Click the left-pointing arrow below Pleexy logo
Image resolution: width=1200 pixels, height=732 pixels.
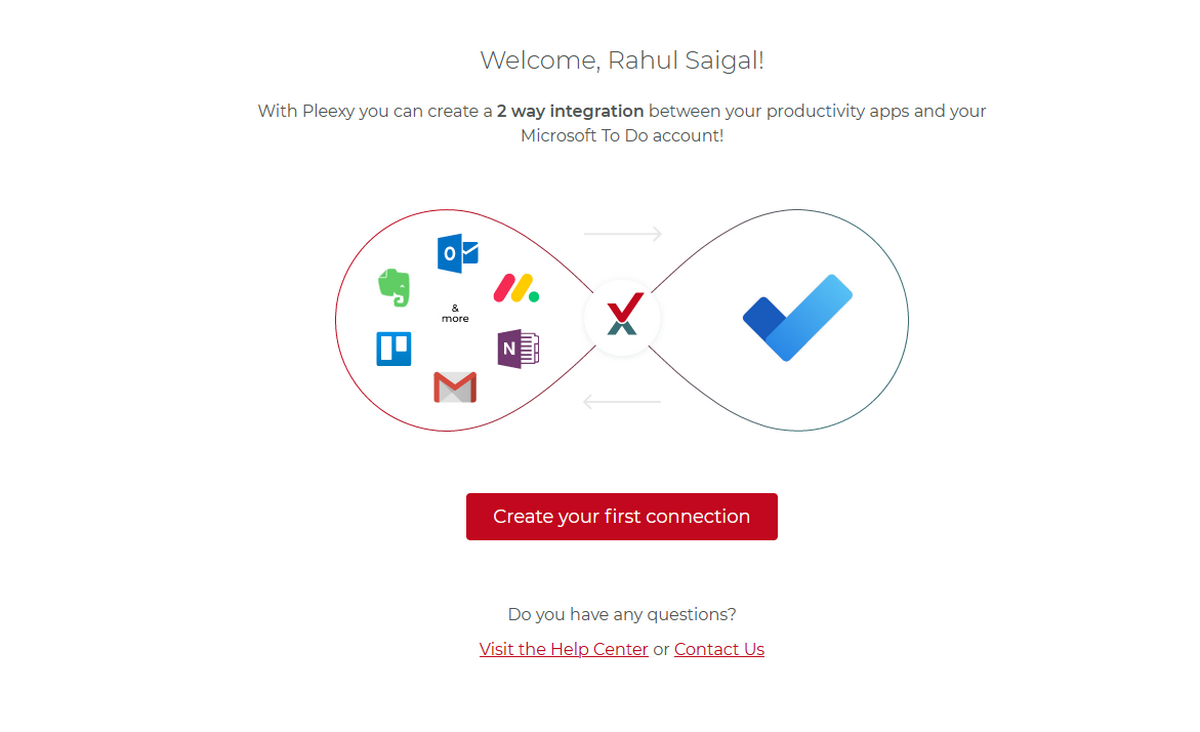(x=622, y=402)
